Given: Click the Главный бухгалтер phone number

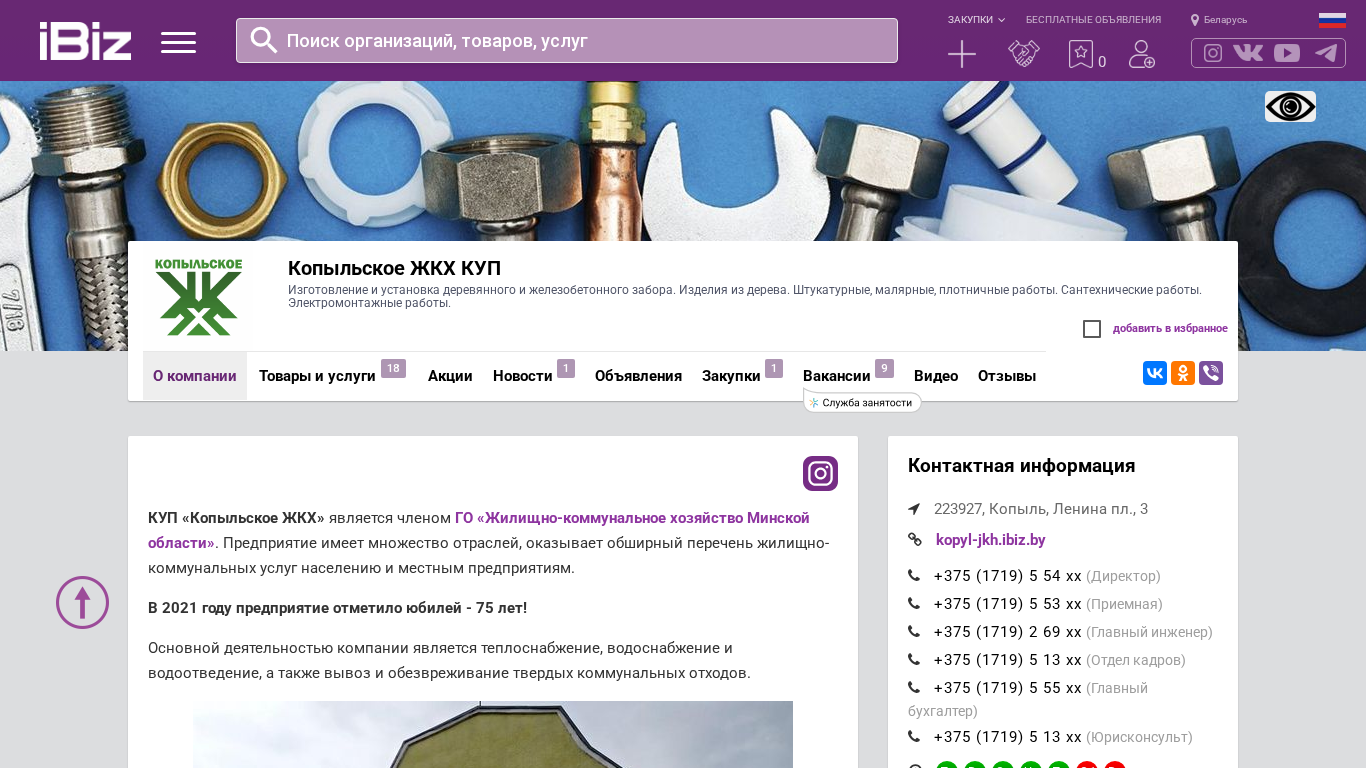Looking at the screenshot, I should coord(1008,688).
